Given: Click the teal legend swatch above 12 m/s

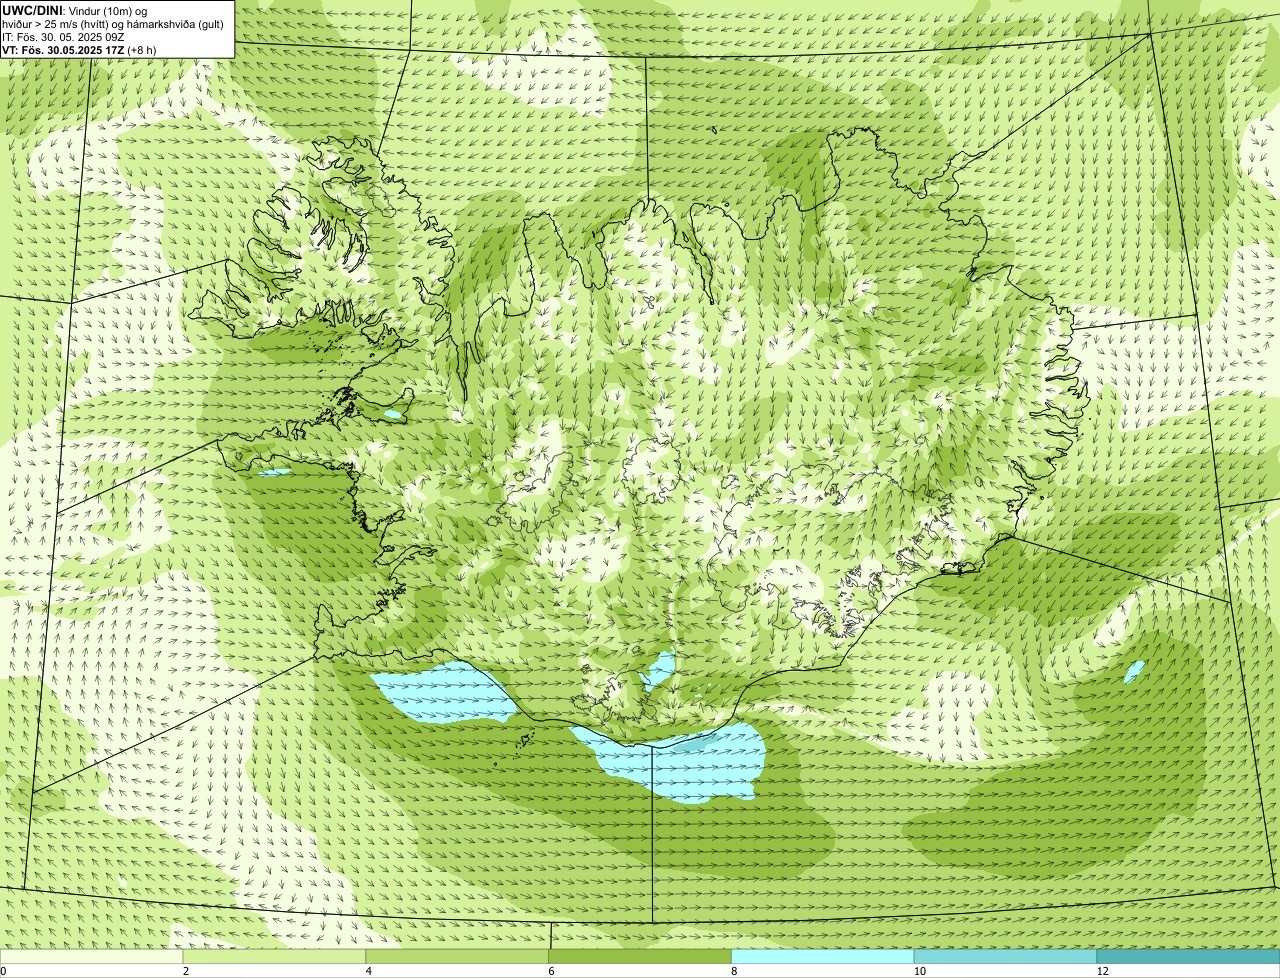Looking at the screenshot, I should [x=1188, y=957].
